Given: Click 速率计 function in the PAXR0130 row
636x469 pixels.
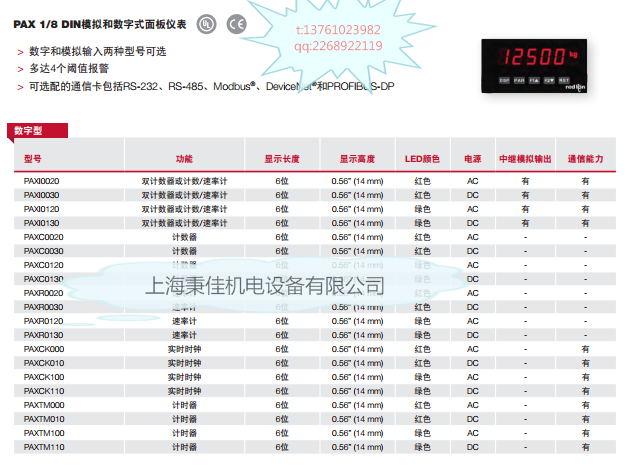Looking at the screenshot, I should (x=184, y=335).
